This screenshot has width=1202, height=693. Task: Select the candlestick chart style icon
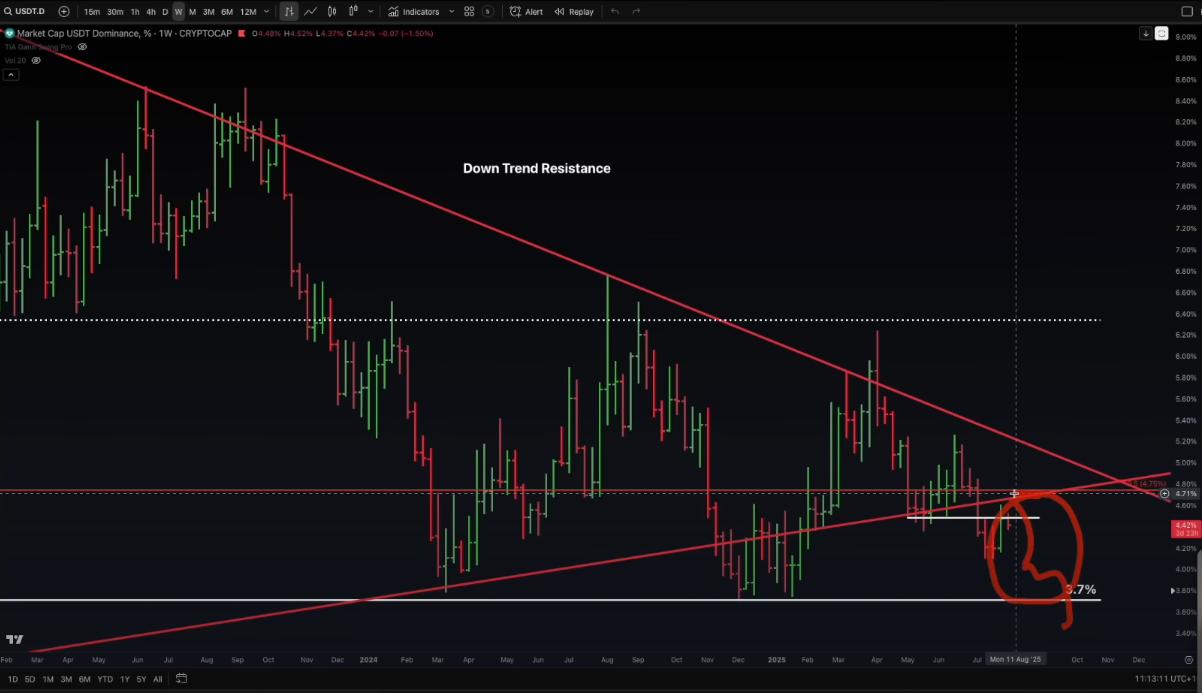(x=332, y=11)
